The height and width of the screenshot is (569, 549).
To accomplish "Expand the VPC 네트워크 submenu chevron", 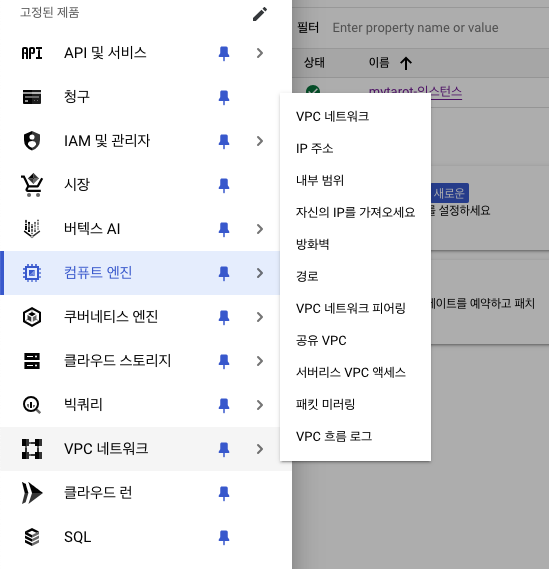I will coord(259,449).
